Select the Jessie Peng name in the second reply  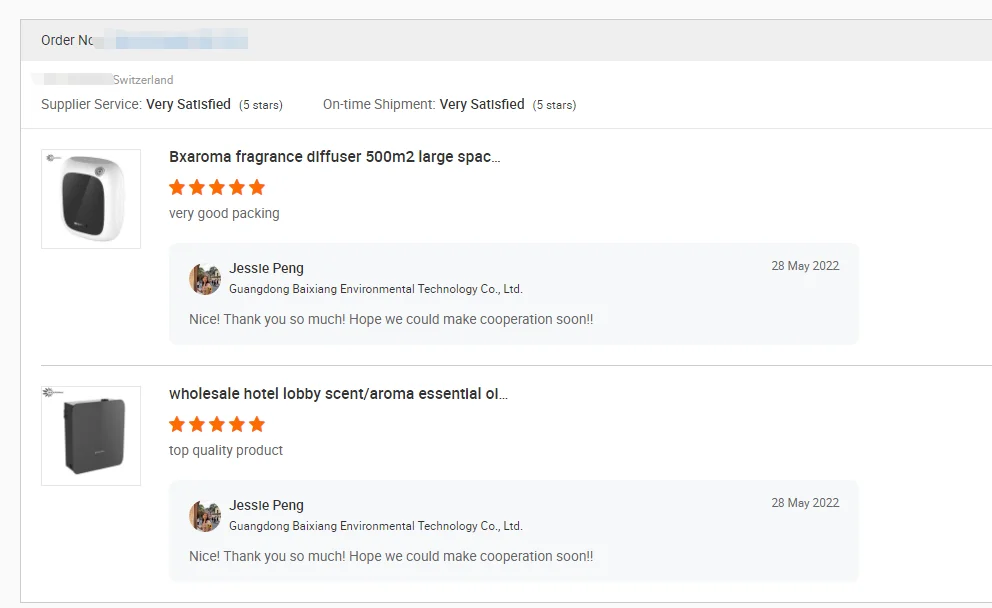(x=266, y=505)
